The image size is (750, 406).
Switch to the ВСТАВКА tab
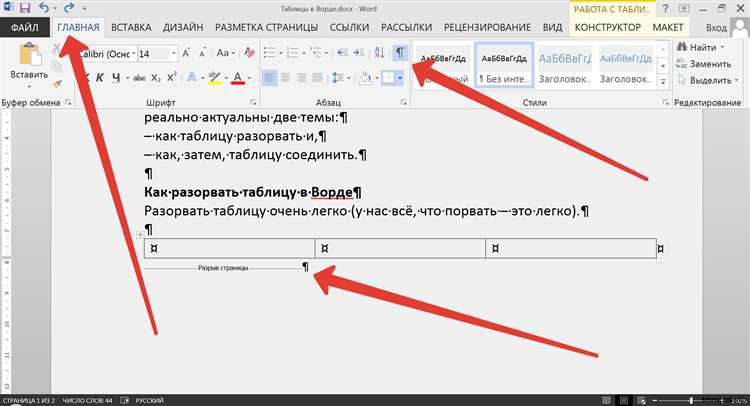[x=131, y=28]
